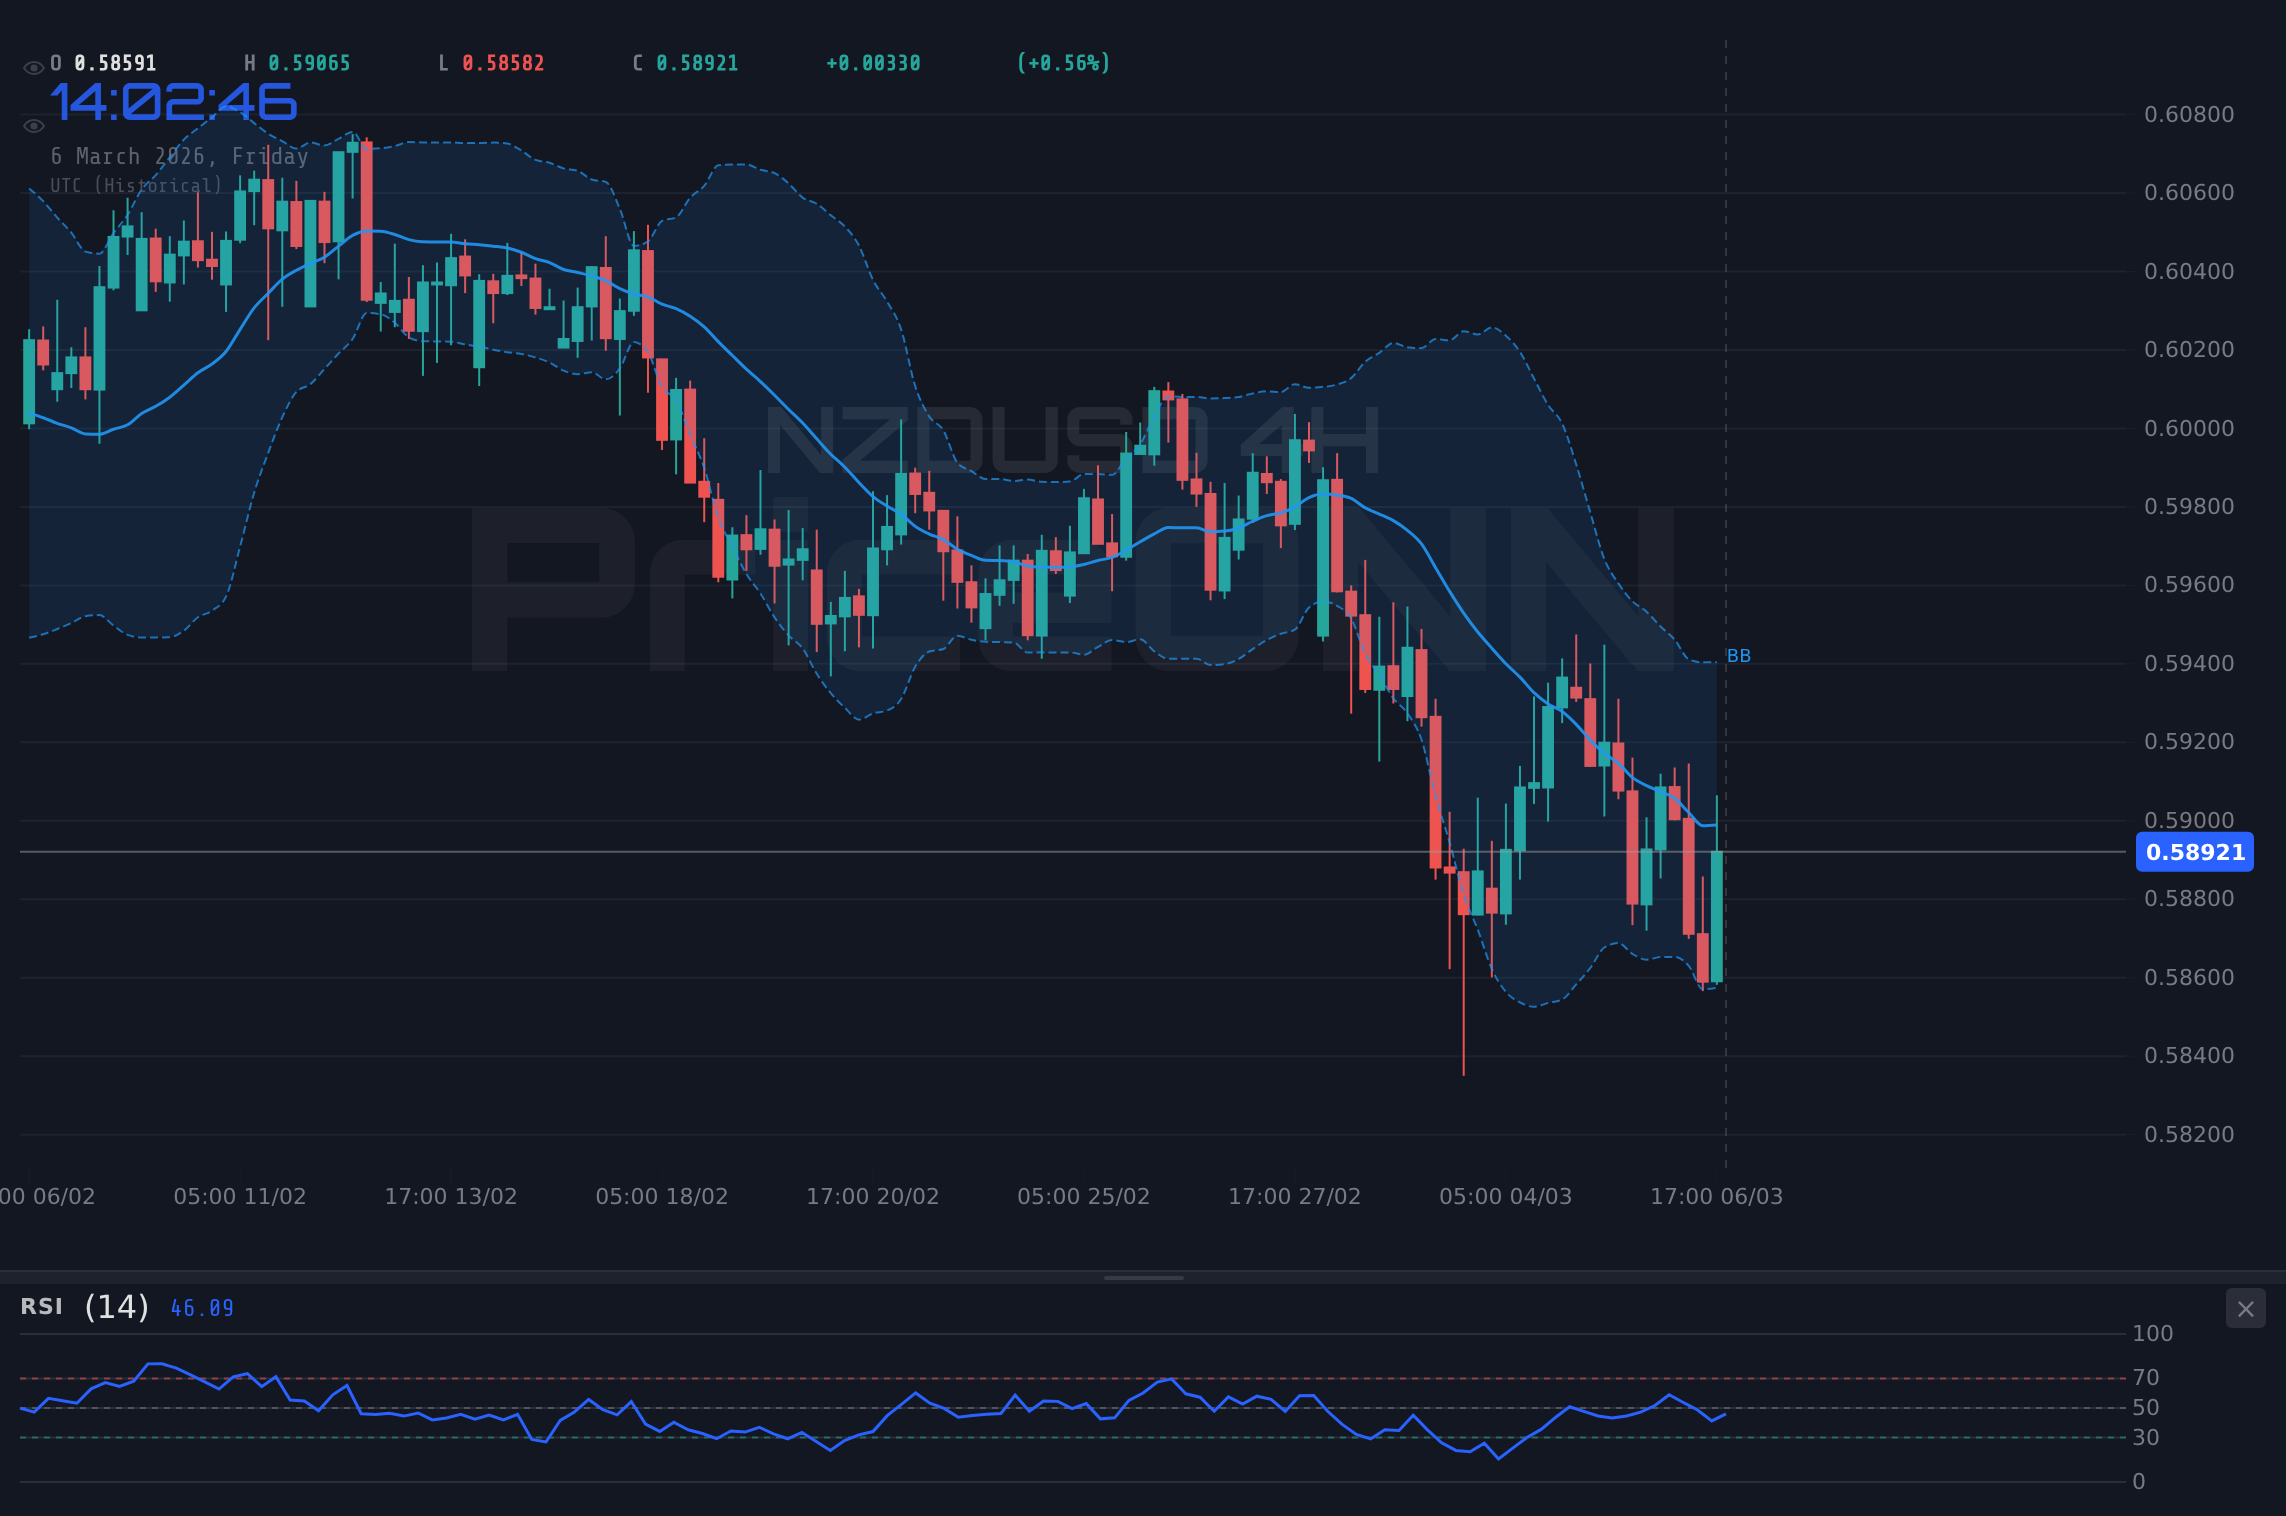
Task: Click the 17:00 06/03 time axis label
Action: (x=1717, y=1196)
